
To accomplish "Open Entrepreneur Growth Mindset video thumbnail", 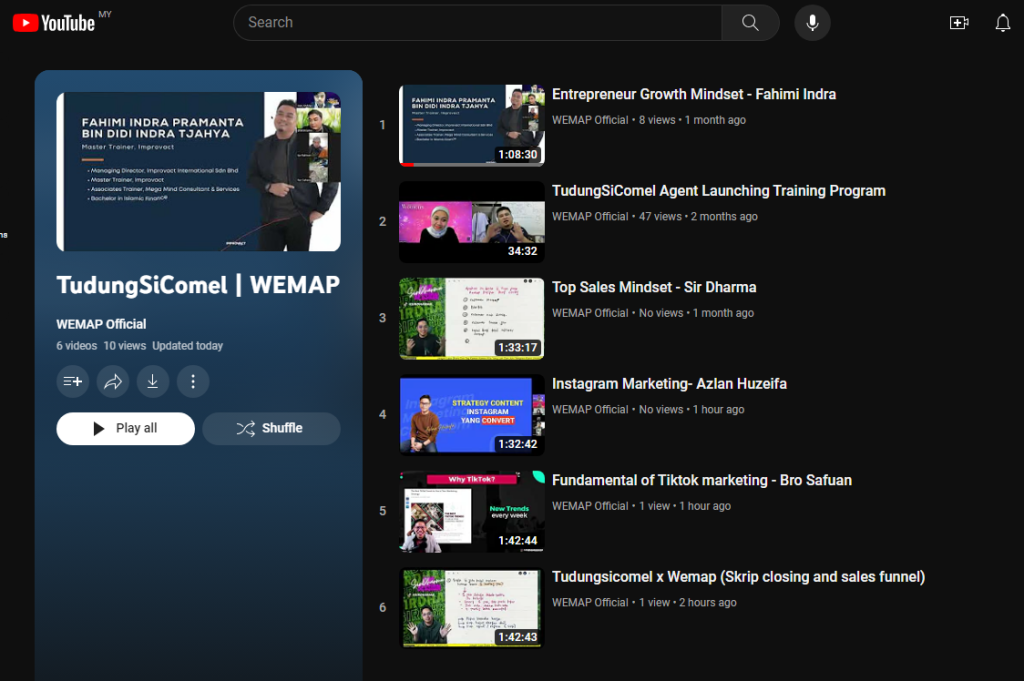I will click(x=472, y=125).
